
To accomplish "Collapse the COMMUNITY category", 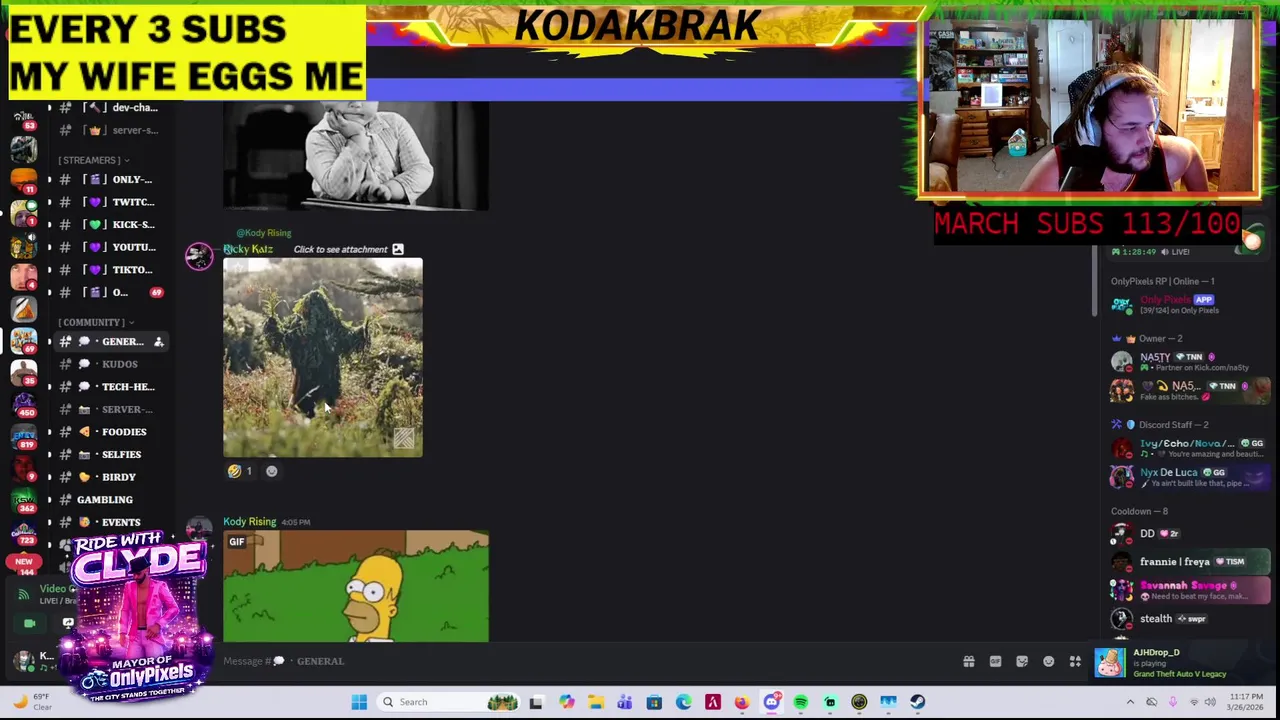I will [96, 322].
